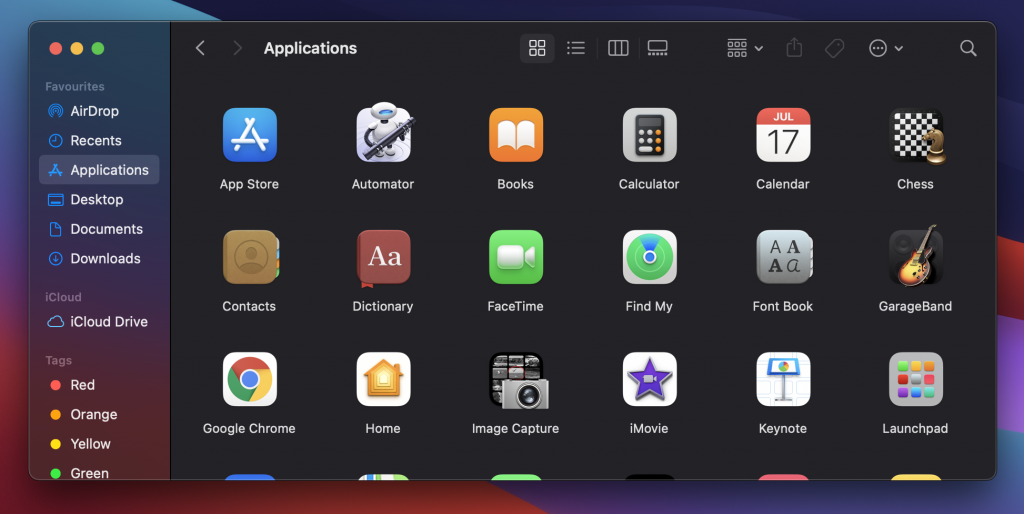
Task: Click the Launchpad app icon
Action: pyautogui.click(x=916, y=379)
